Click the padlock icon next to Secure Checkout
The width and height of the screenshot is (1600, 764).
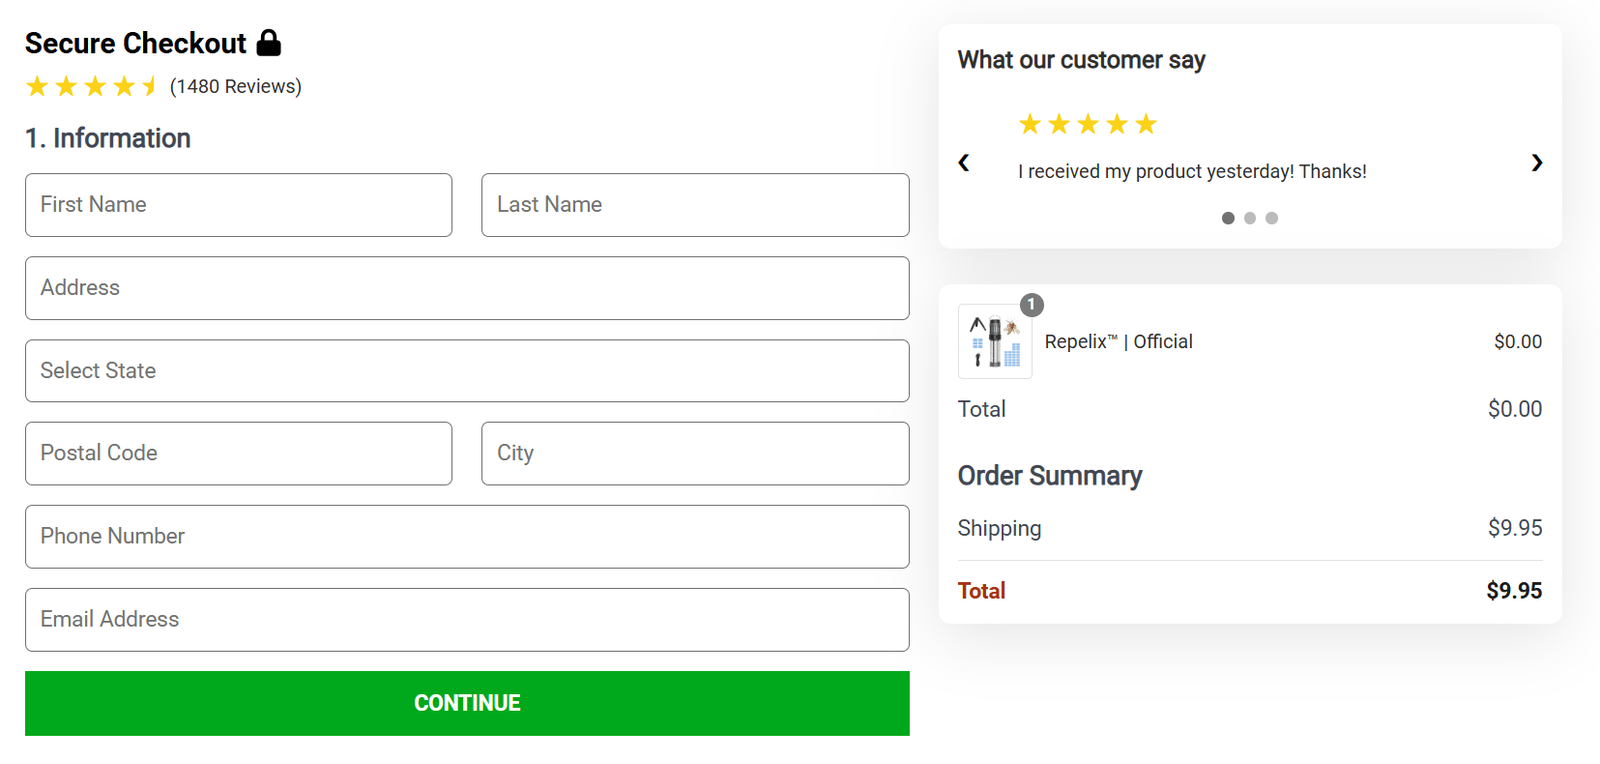coord(267,43)
